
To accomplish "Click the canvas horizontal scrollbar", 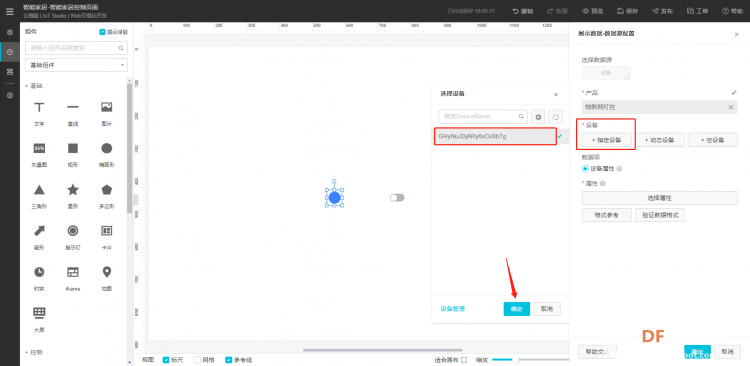I will click(x=383, y=350).
